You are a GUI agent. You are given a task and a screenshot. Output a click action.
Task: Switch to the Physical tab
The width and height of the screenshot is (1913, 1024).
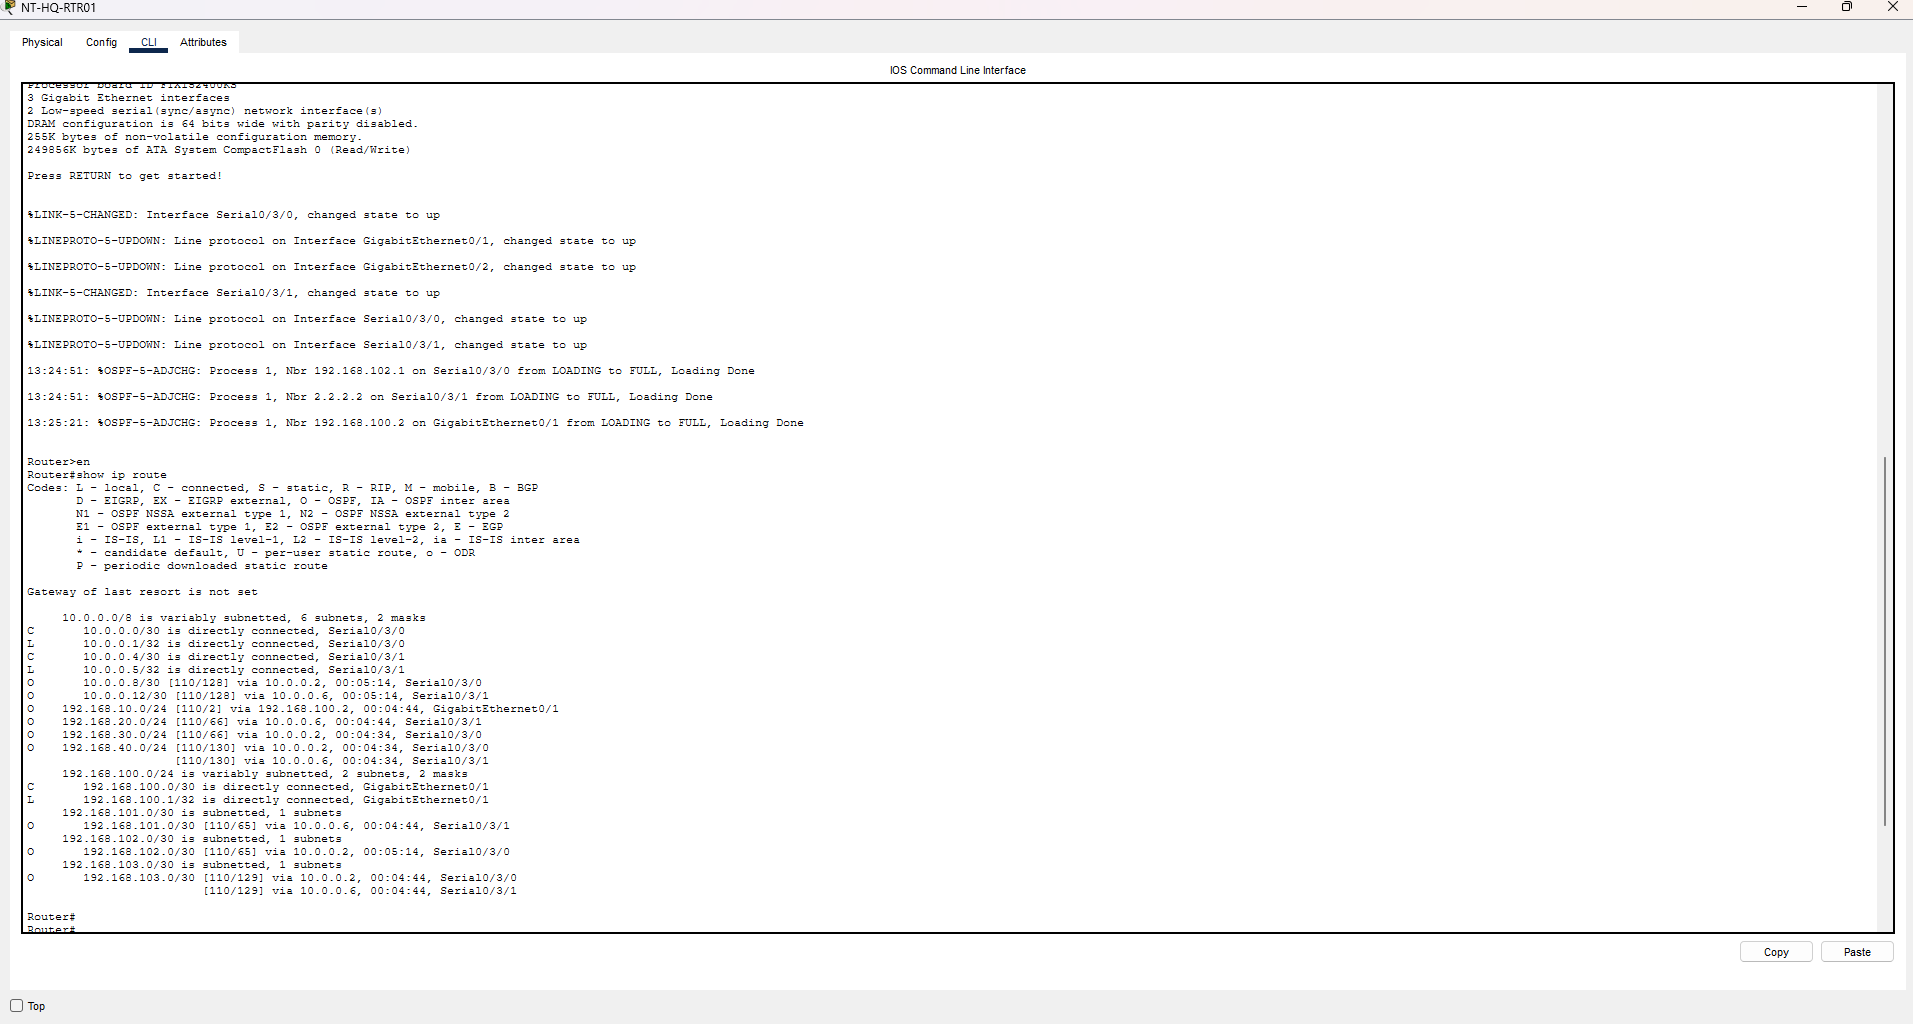[x=42, y=42]
